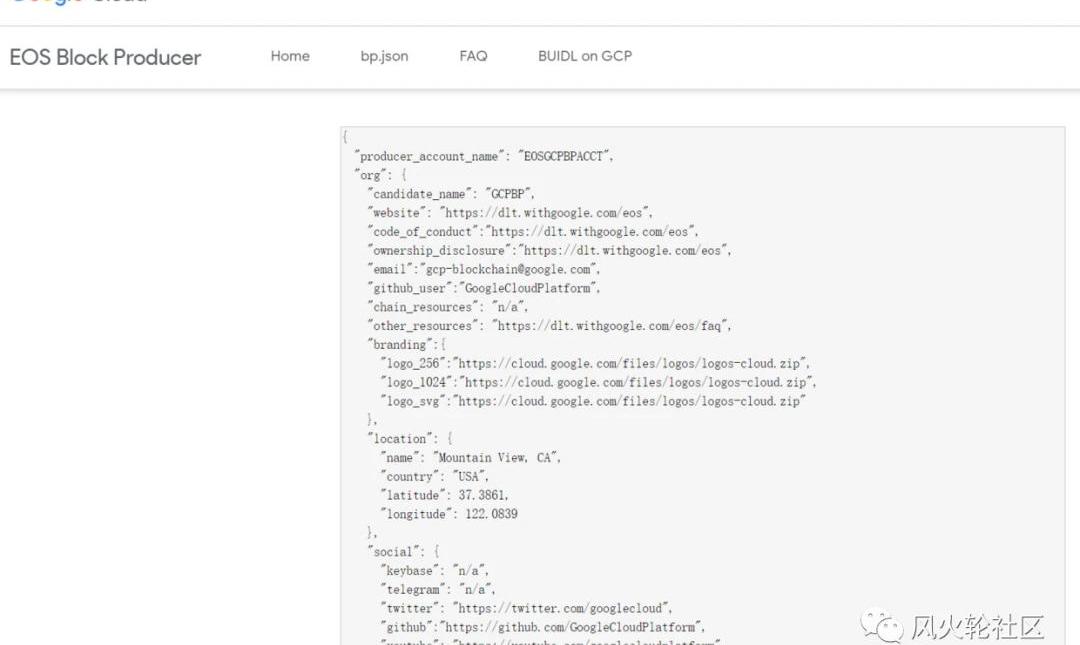Click the "website" URL line
The width and height of the screenshot is (1080, 645).
pos(510,213)
